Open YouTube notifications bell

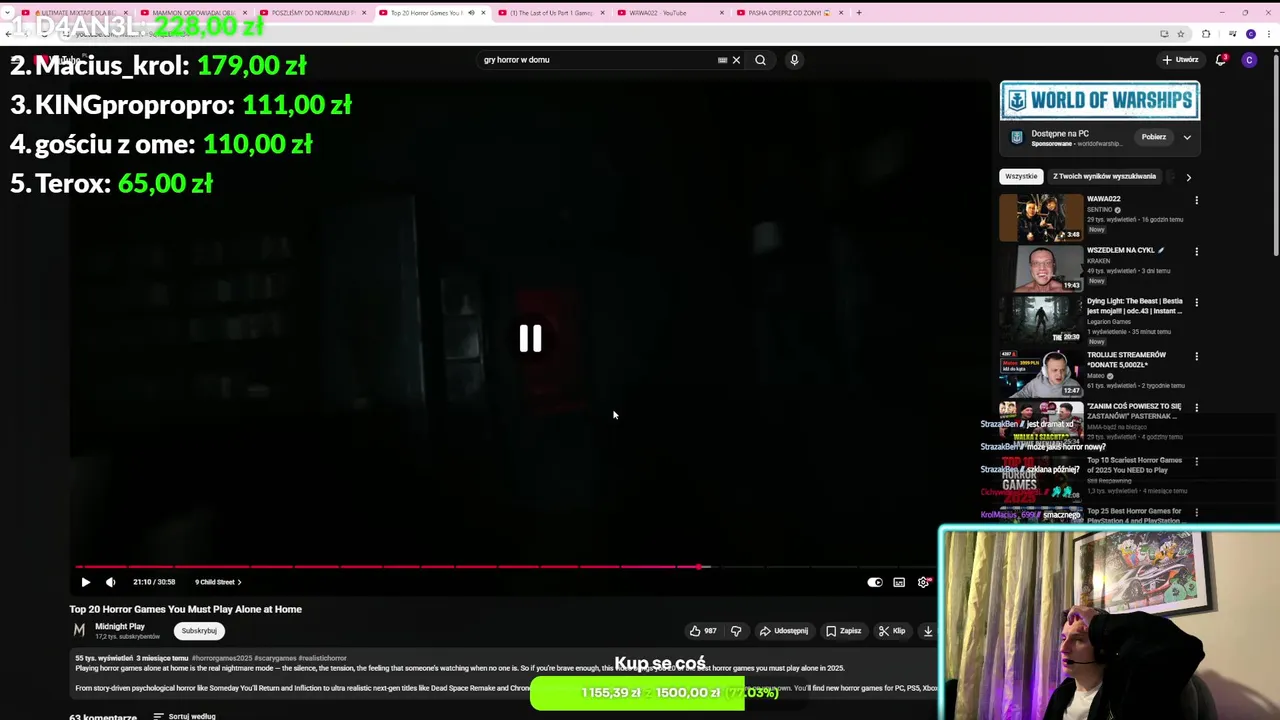point(1221,60)
